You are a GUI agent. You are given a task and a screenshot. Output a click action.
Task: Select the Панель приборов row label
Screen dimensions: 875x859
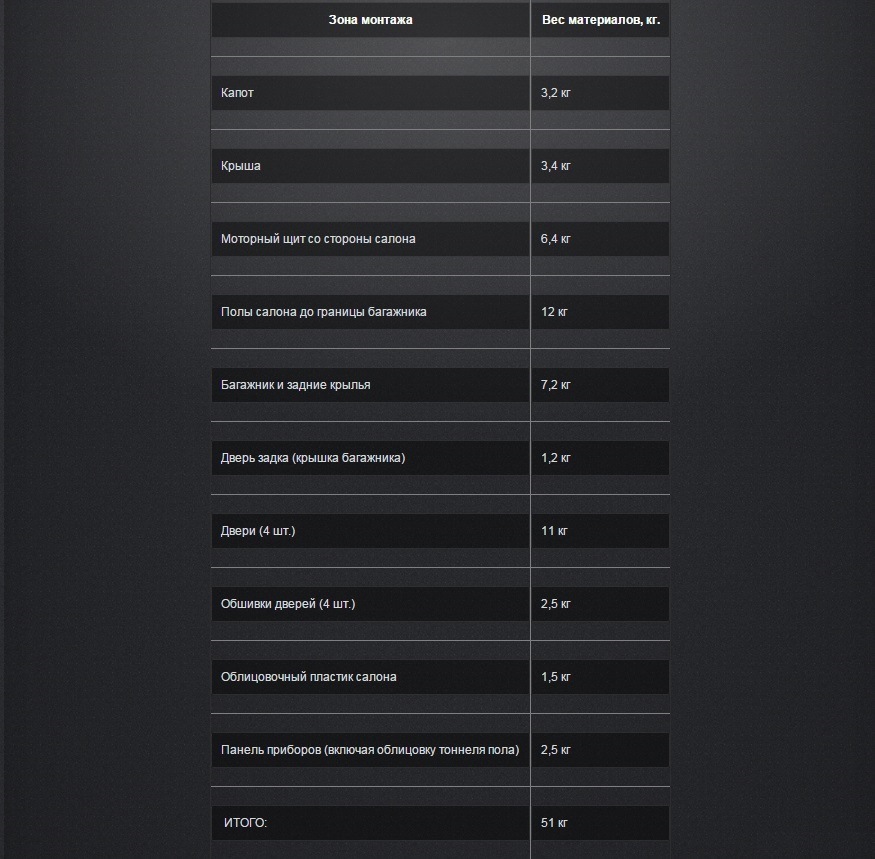(x=371, y=750)
